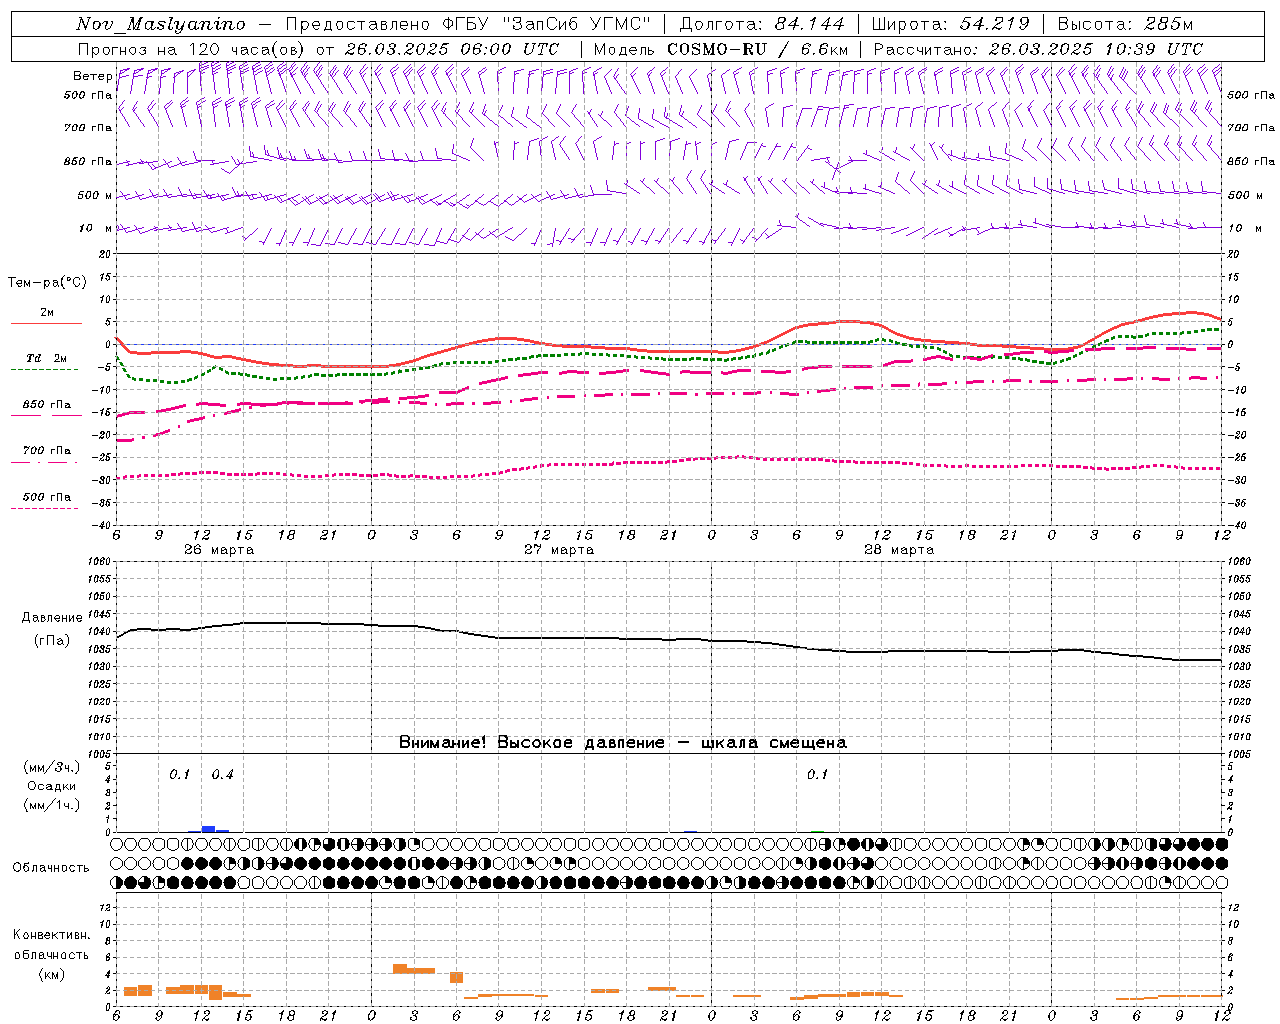Click the (мм/1ч.) precipitation unit label
1280x1024 pixels.
52,805
